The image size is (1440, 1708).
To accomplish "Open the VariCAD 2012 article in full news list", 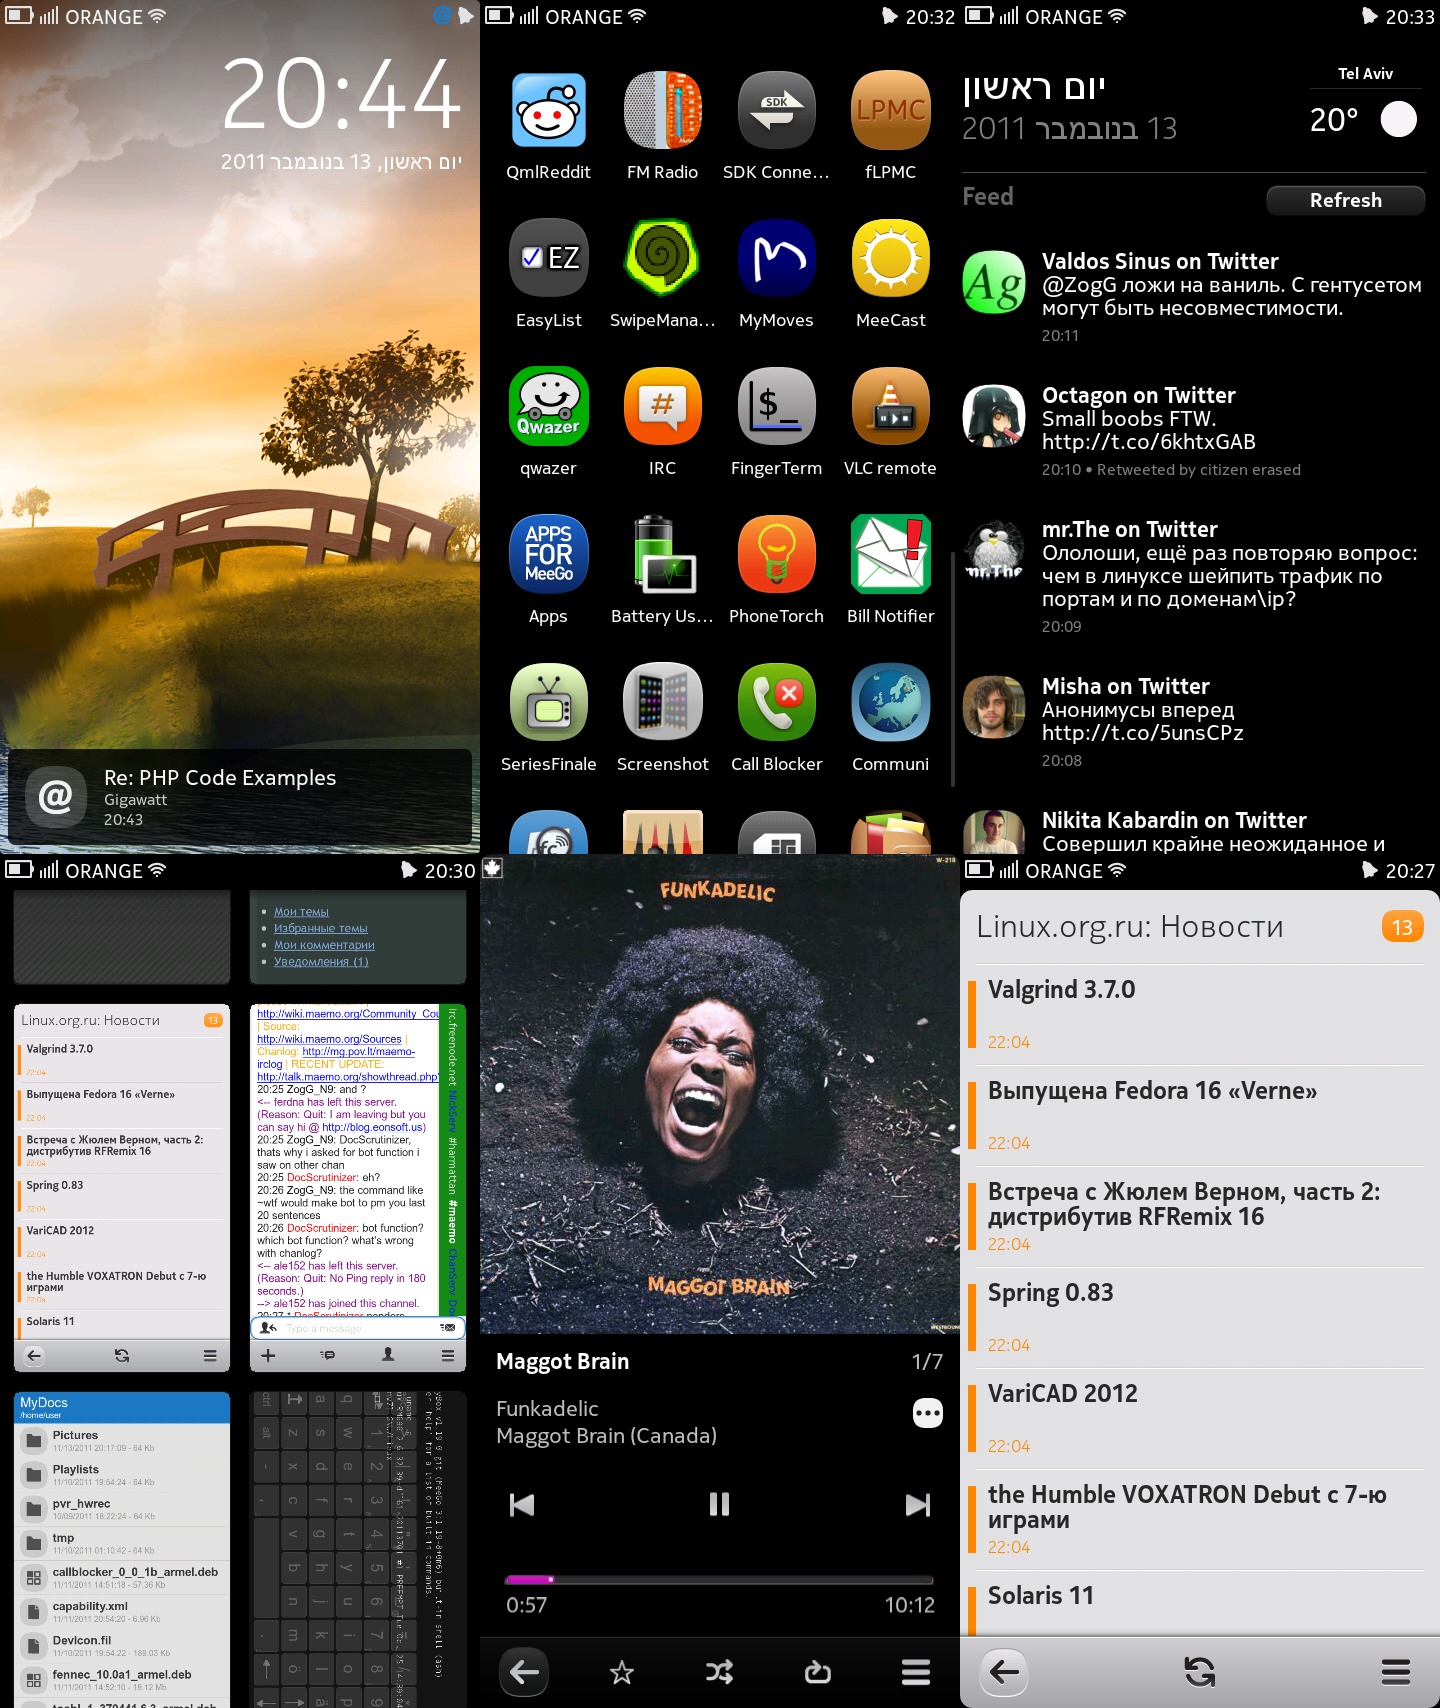I will [x=1198, y=1418].
